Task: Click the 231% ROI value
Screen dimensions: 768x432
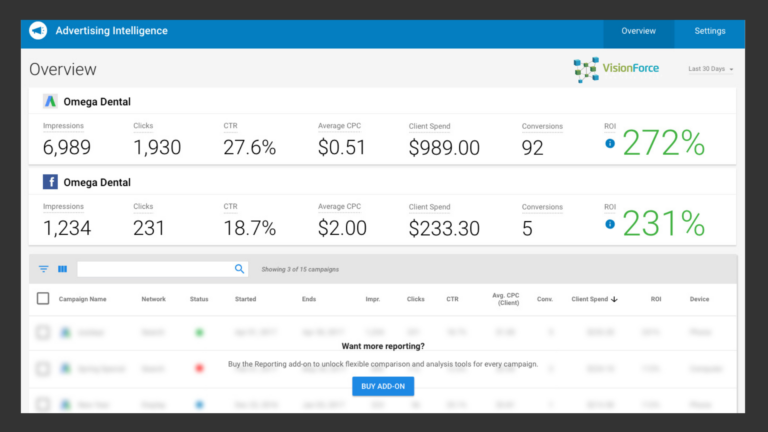Action: [x=664, y=224]
